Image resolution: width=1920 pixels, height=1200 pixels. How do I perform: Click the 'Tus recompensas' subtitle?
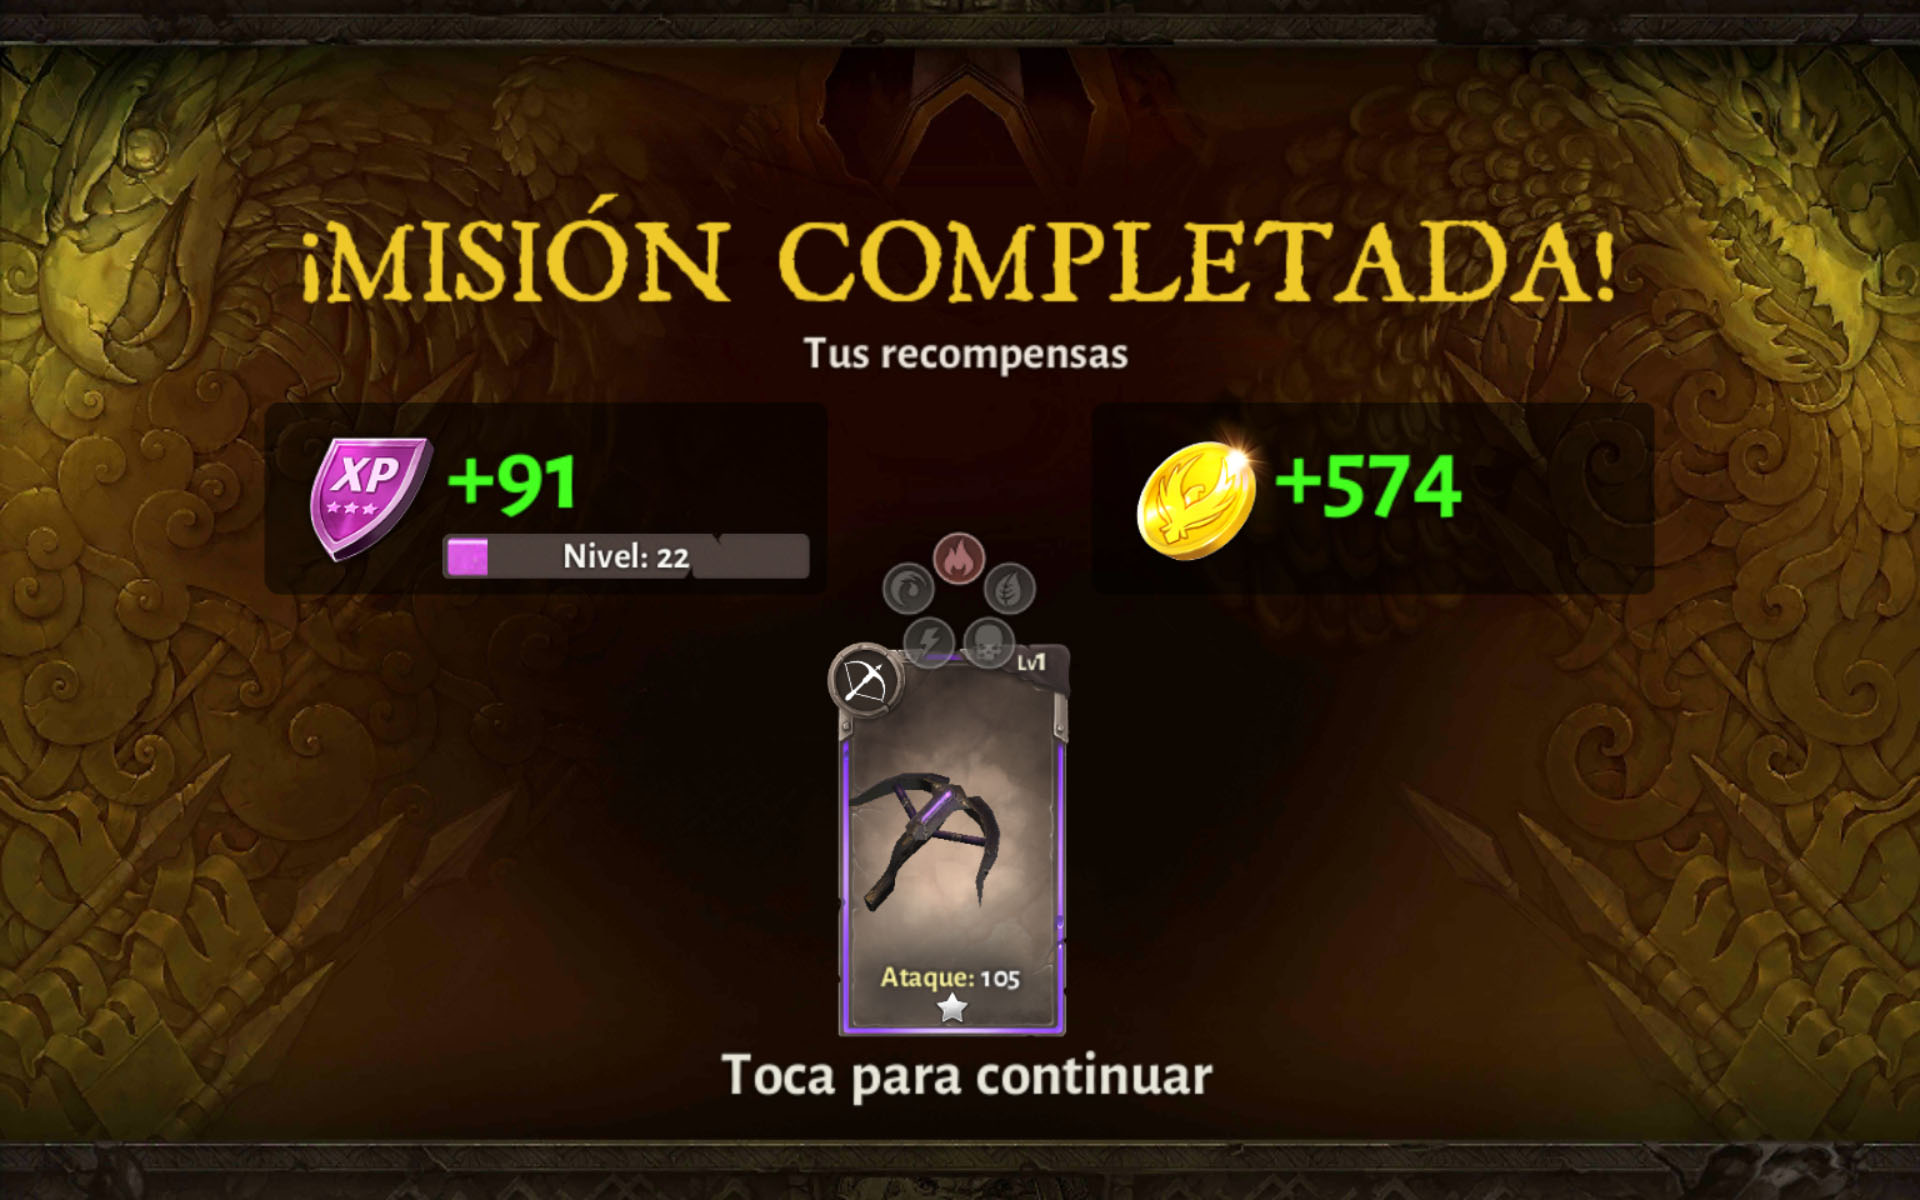966,354
